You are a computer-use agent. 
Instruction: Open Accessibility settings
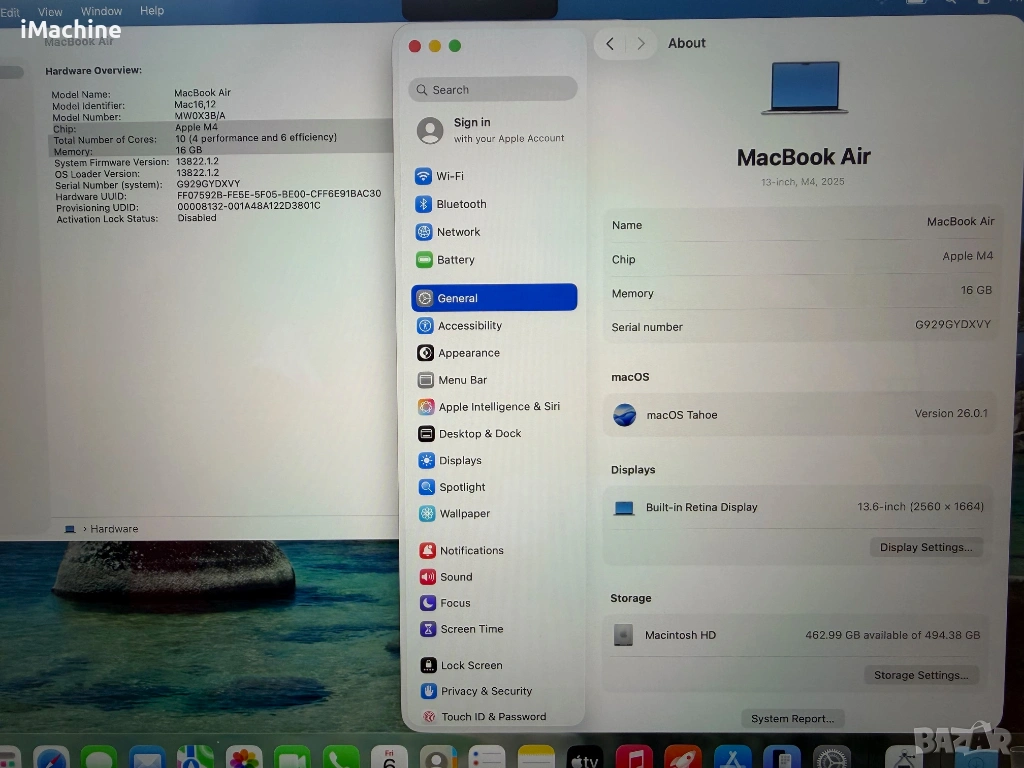(469, 326)
